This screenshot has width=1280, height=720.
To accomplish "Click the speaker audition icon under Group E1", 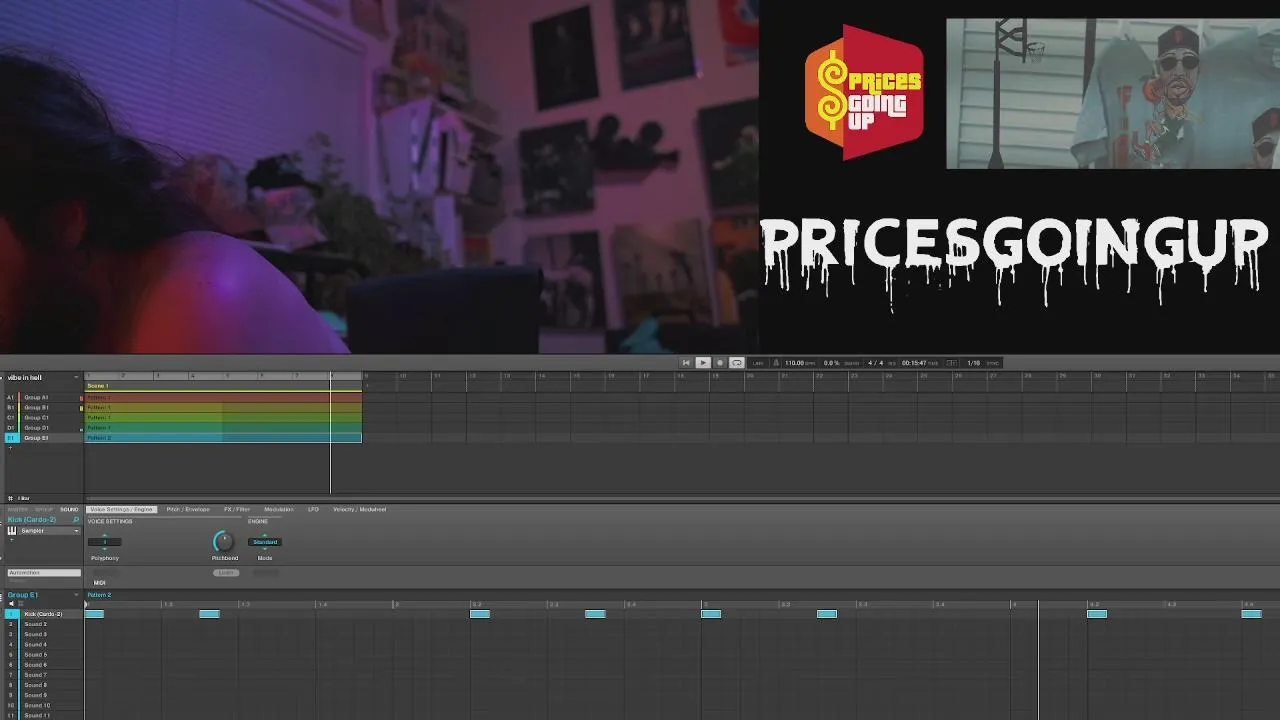I will (x=12, y=604).
